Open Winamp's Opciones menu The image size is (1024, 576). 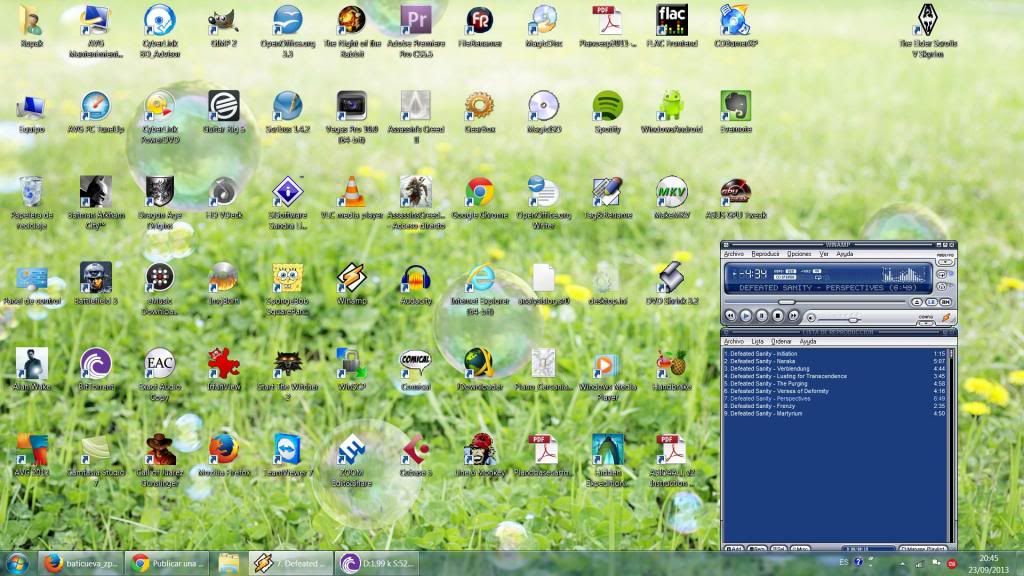pos(799,254)
